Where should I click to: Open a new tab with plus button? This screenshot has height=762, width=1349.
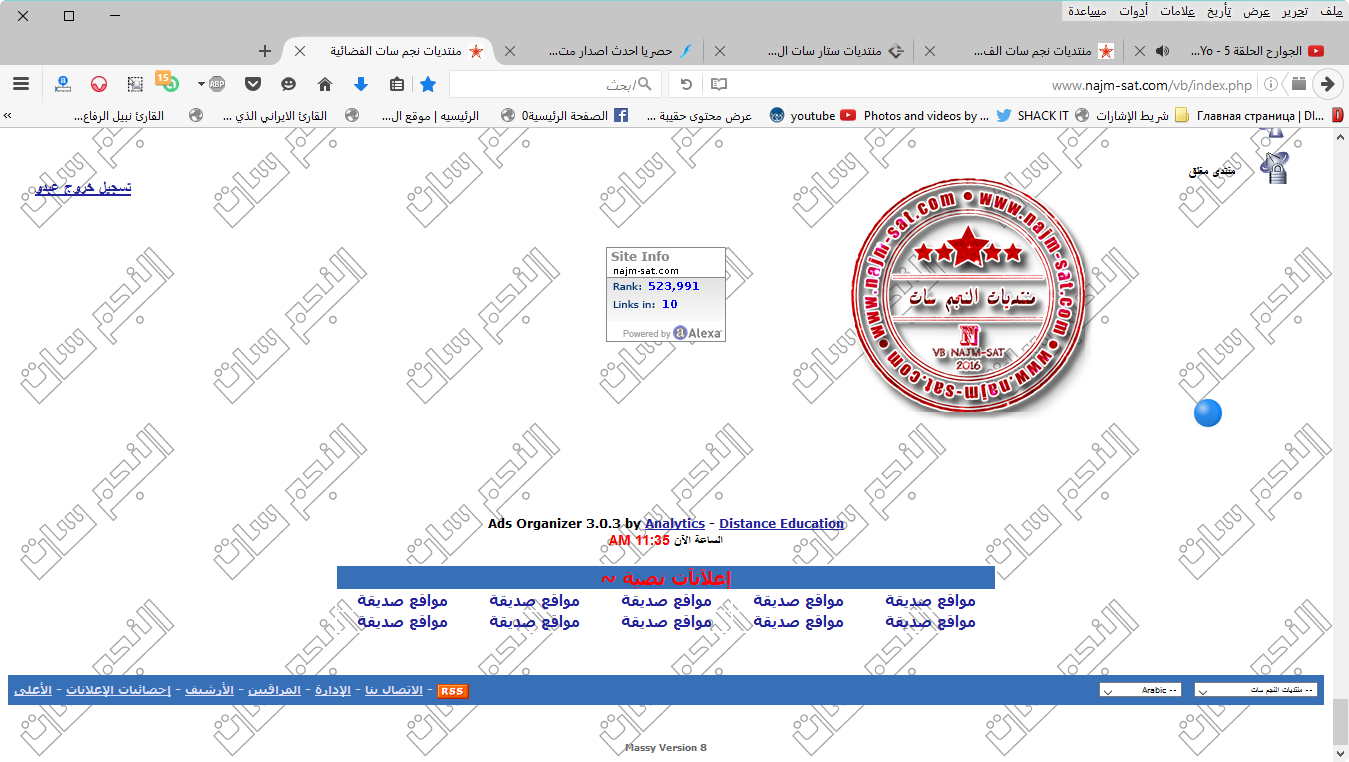[265, 51]
